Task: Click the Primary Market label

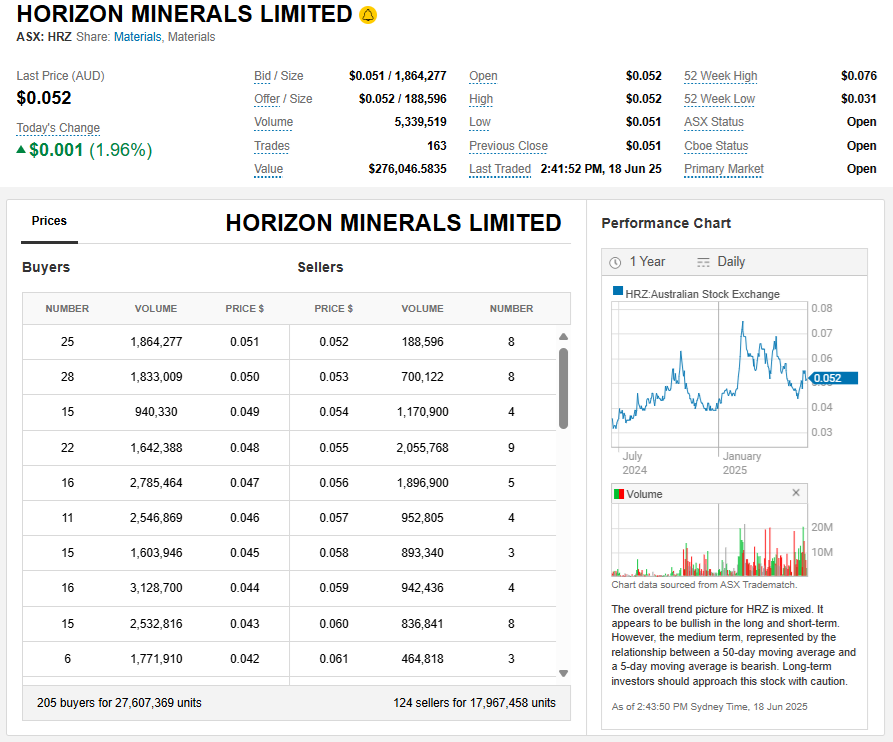Action: pyautogui.click(x=723, y=169)
